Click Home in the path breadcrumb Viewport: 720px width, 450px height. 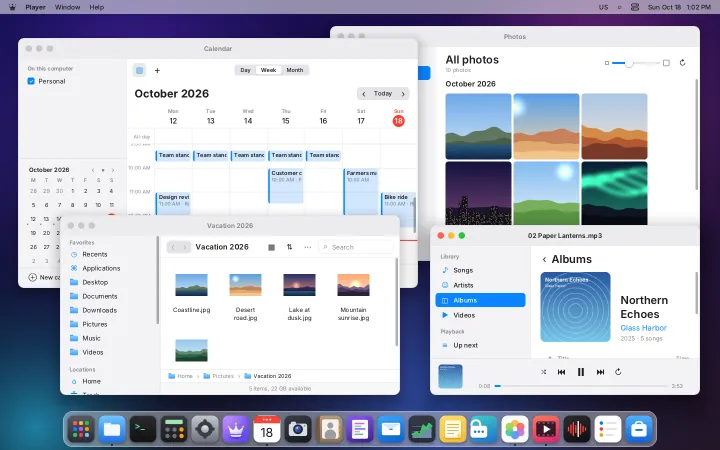pyautogui.click(x=180, y=376)
